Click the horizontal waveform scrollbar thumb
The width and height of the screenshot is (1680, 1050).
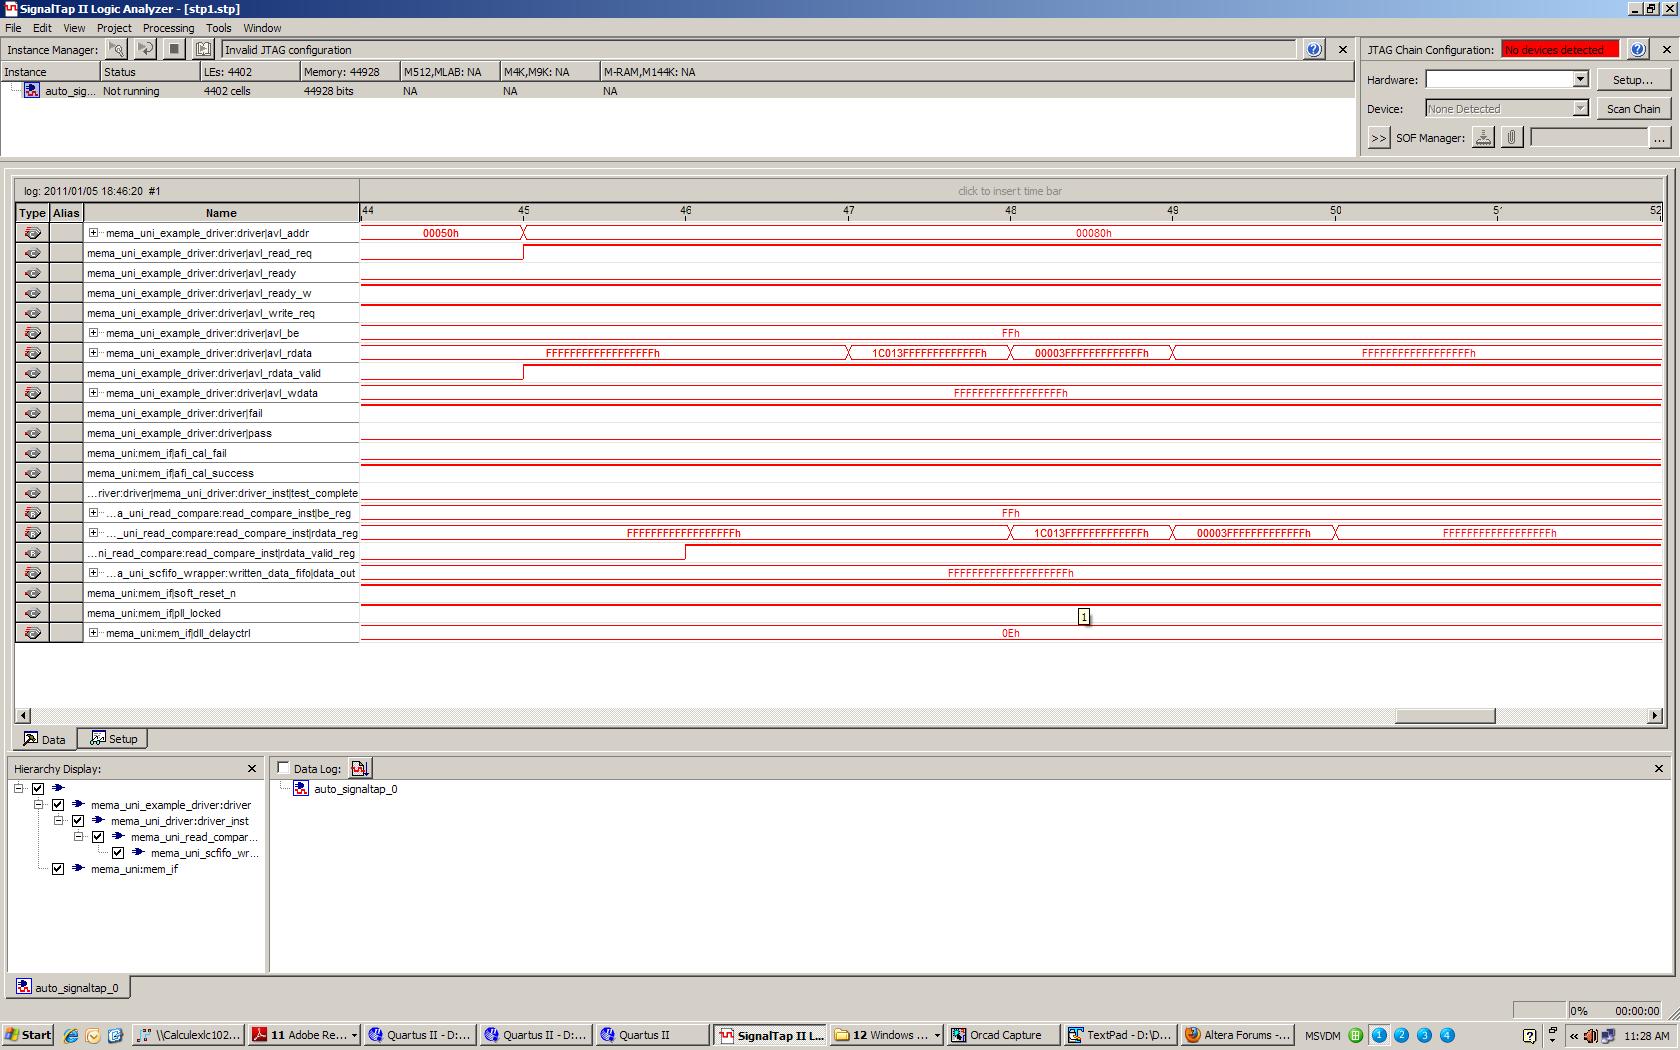(1444, 716)
